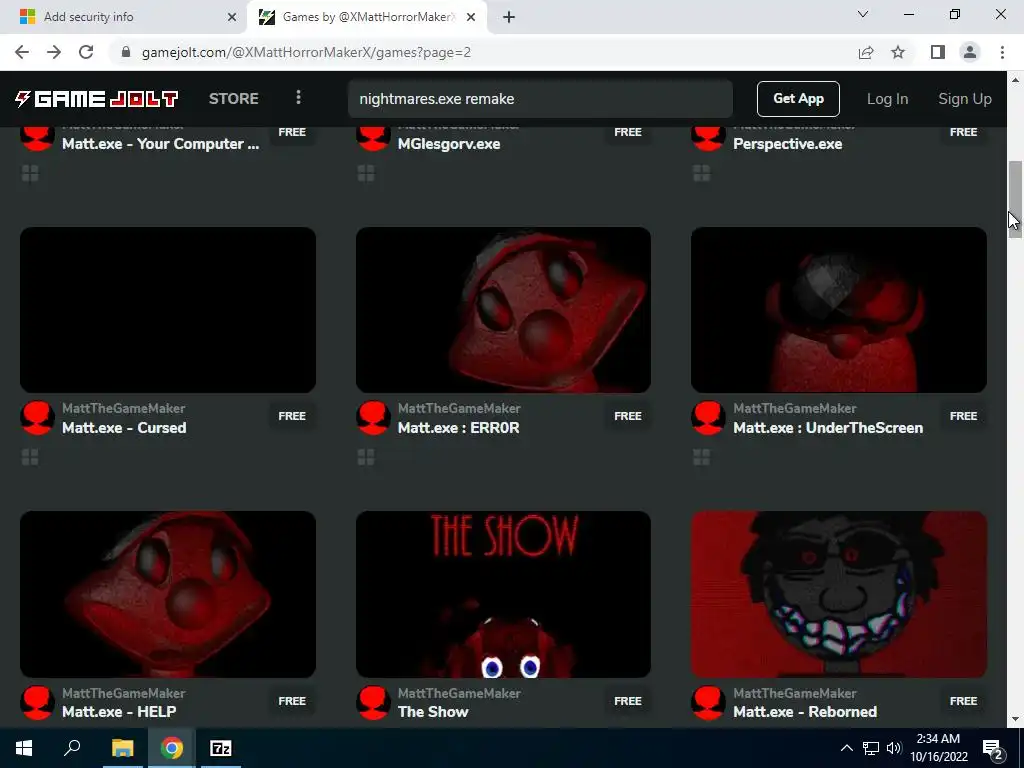Close the Games by @XMattHorrorMakerX tab
This screenshot has height=768, width=1024.
click(x=471, y=18)
